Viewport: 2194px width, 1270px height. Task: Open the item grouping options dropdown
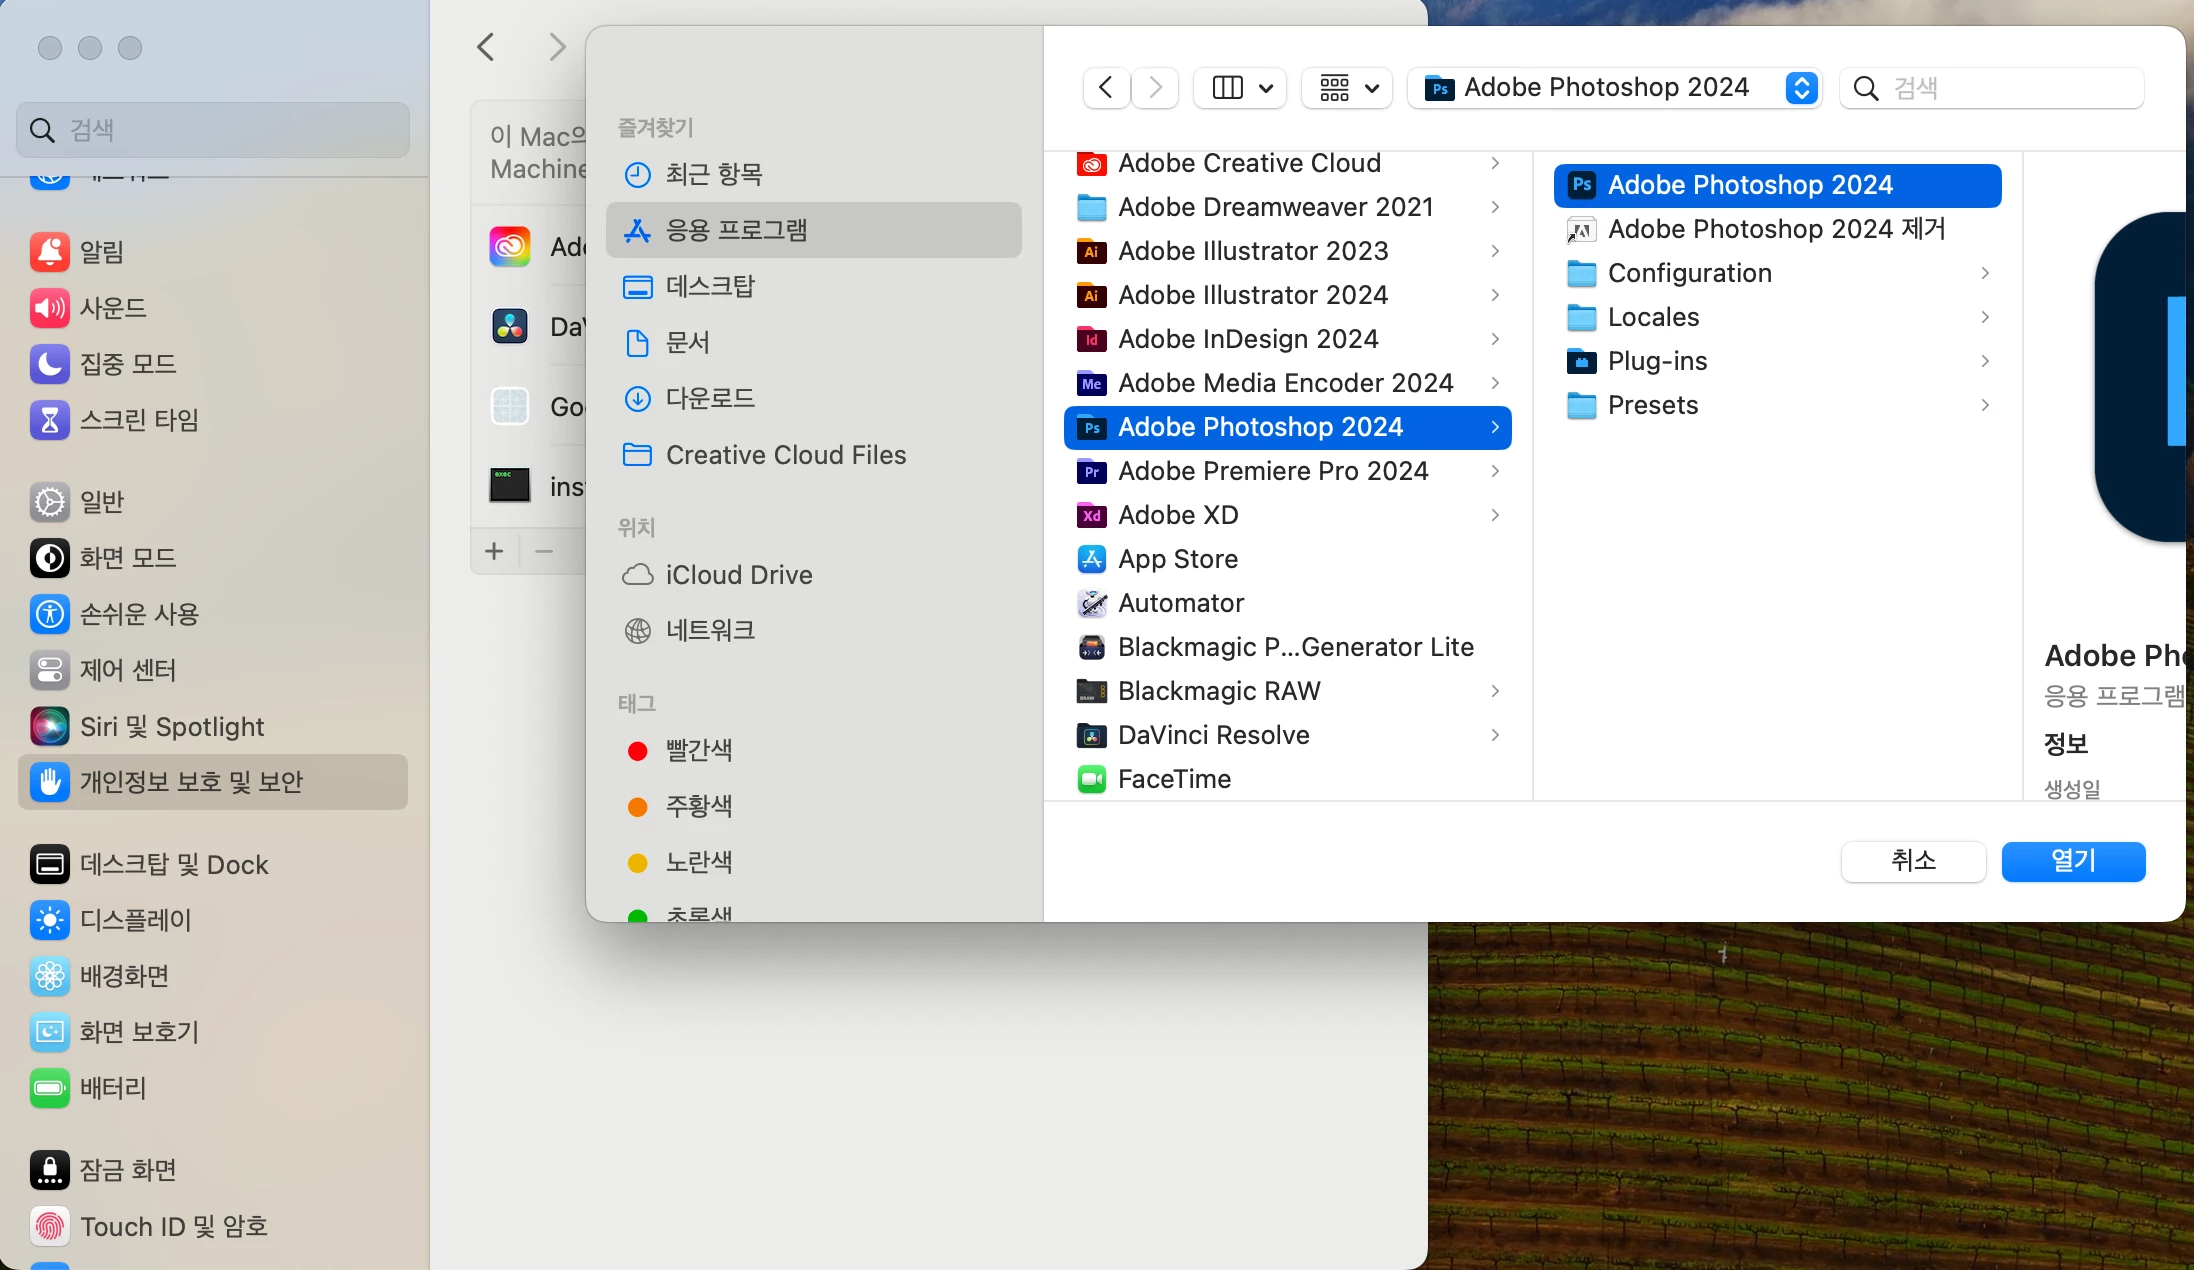1348,88
